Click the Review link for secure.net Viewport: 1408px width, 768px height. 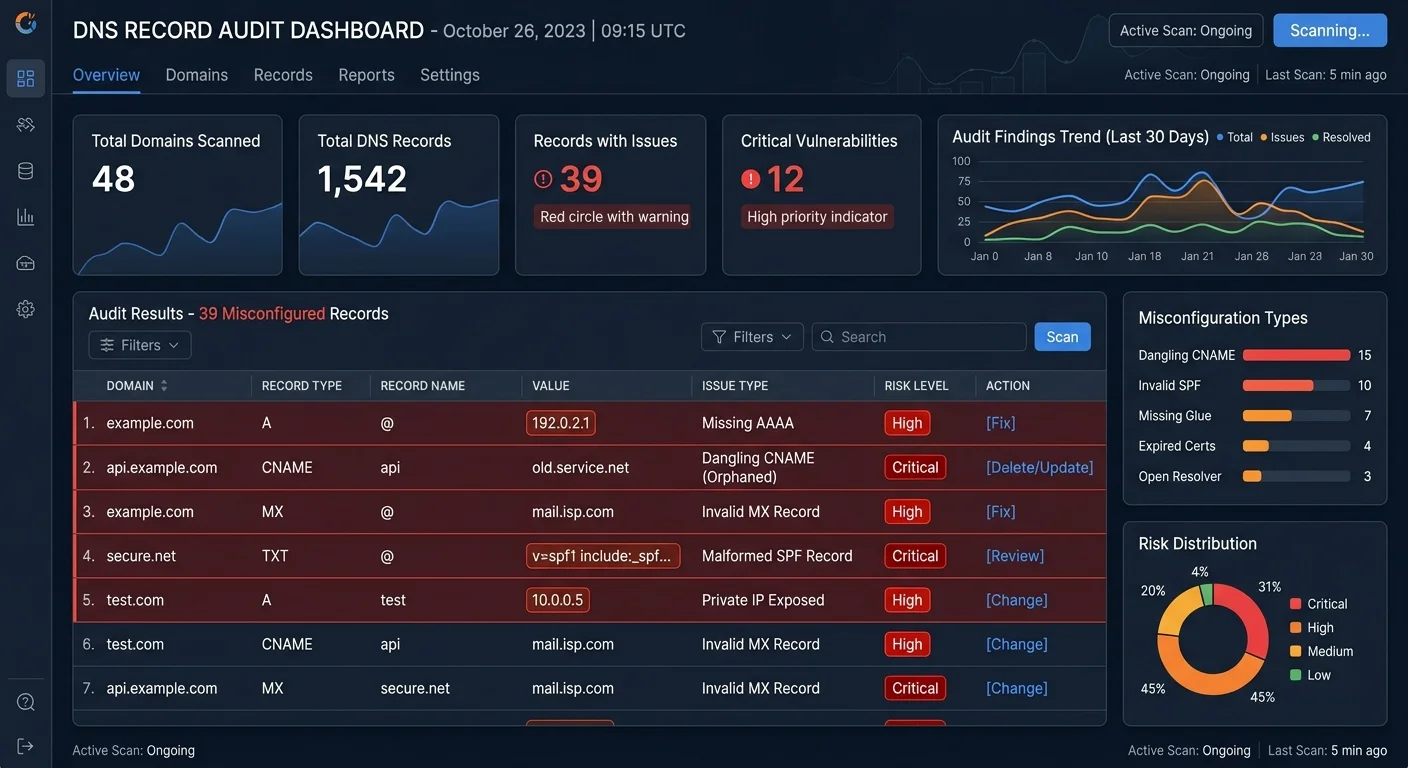click(x=1015, y=556)
